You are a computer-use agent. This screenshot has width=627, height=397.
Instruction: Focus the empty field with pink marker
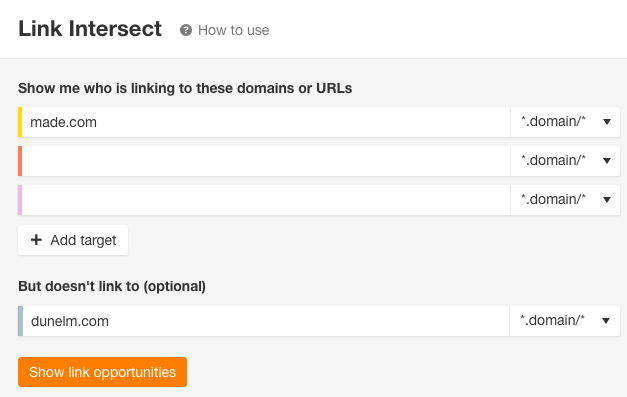click(x=266, y=199)
